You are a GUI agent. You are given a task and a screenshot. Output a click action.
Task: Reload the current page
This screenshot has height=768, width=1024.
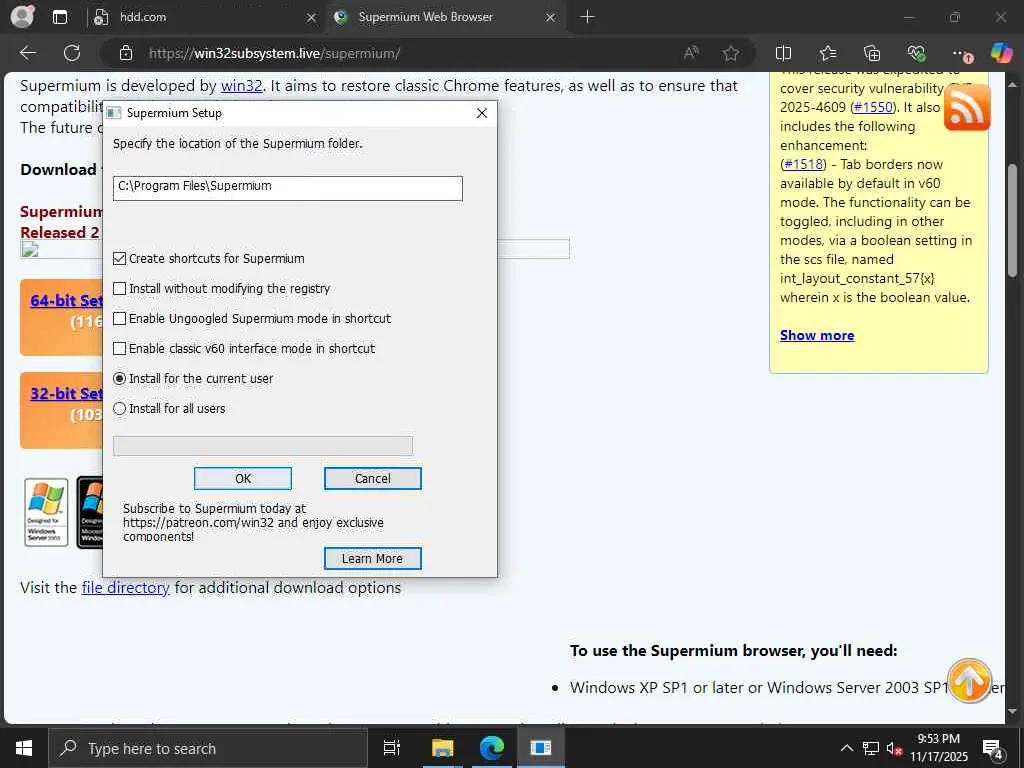(x=72, y=53)
